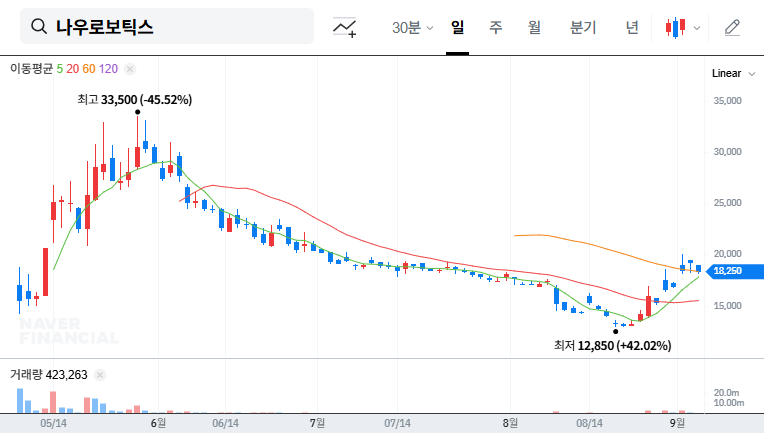Remove the 거래량 volume indicator with X
This screenshot has height=433, width=764.
pyautogui.click(x=100, y=375)
